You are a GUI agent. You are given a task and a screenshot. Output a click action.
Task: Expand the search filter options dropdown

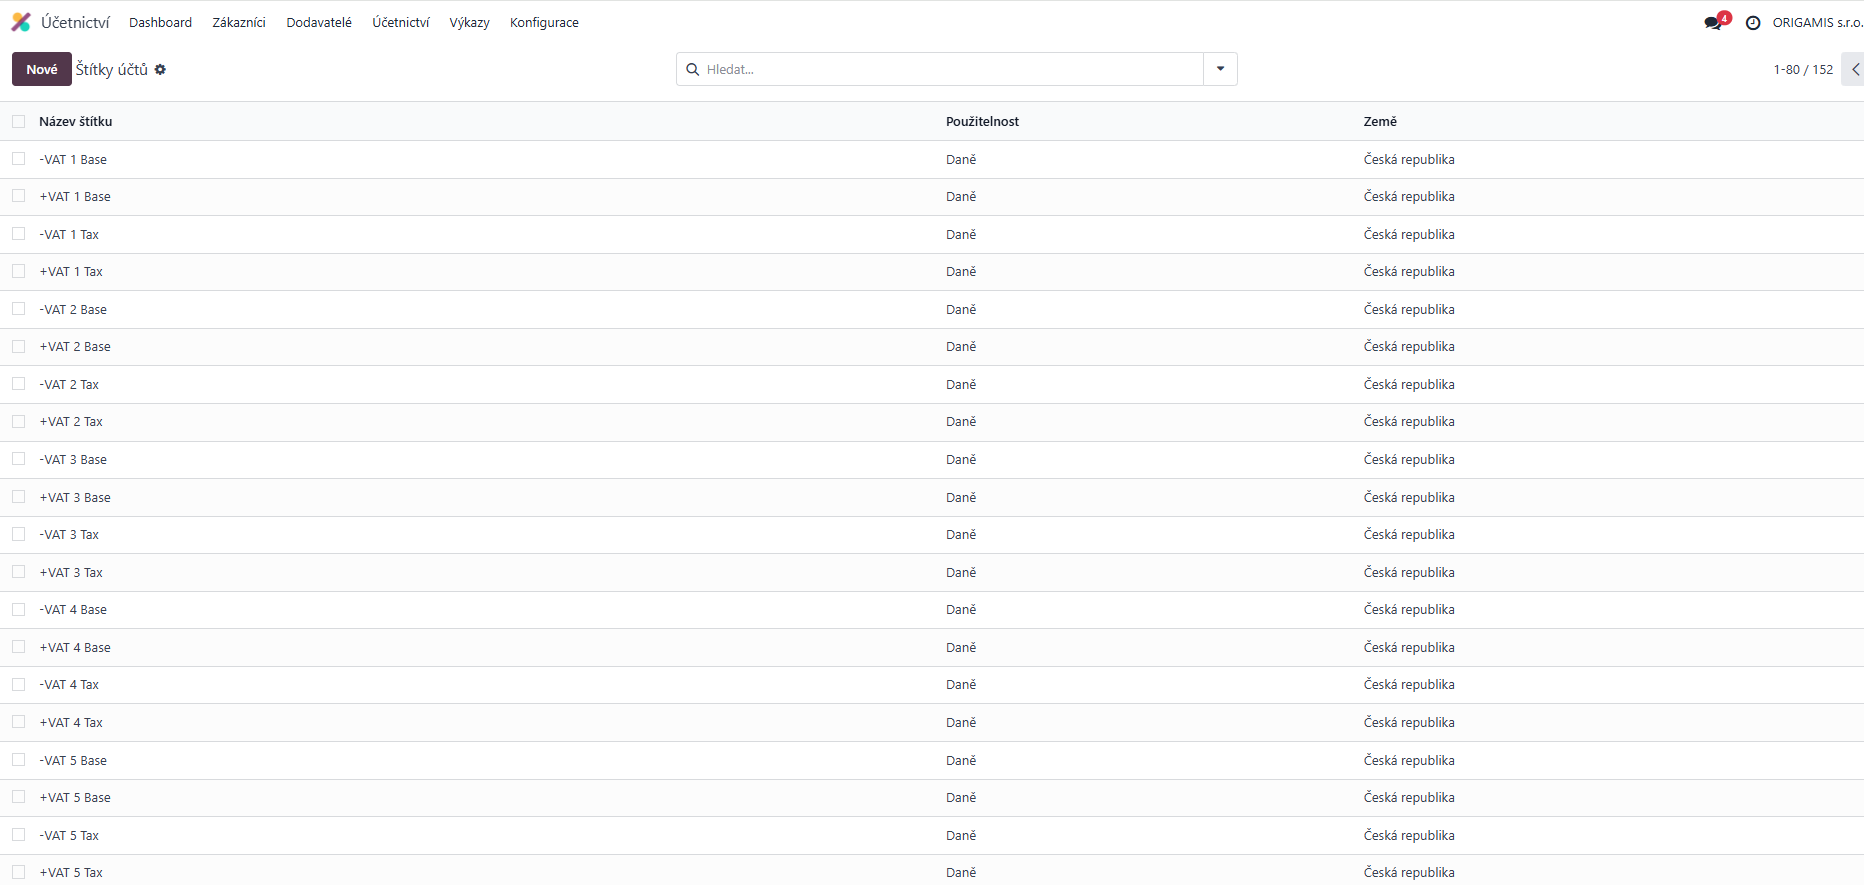[x=1220, y=69]
